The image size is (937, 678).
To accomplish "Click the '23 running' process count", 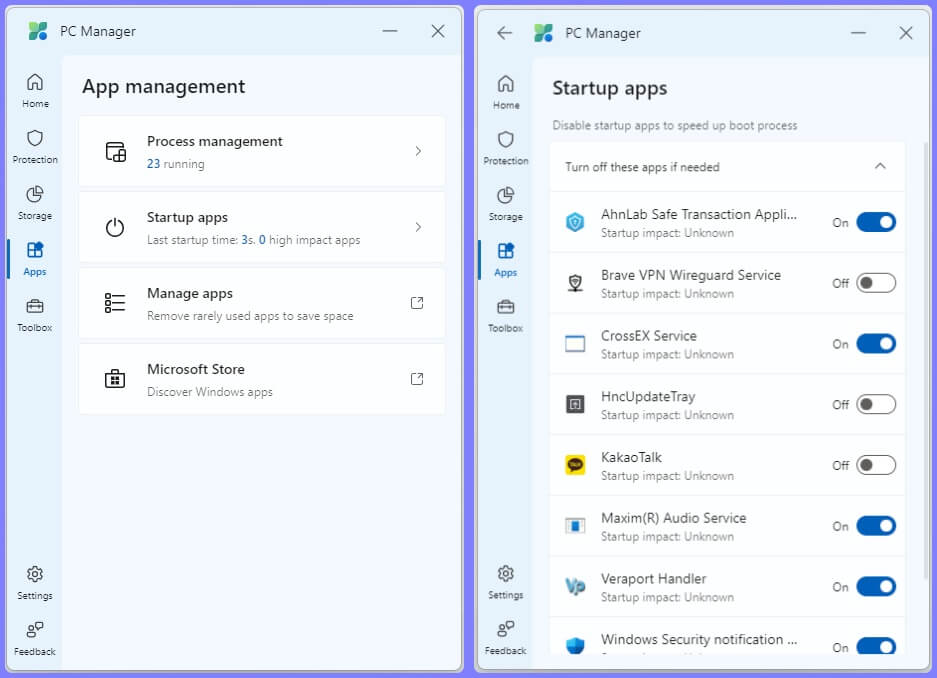I will tap(176, 164).
